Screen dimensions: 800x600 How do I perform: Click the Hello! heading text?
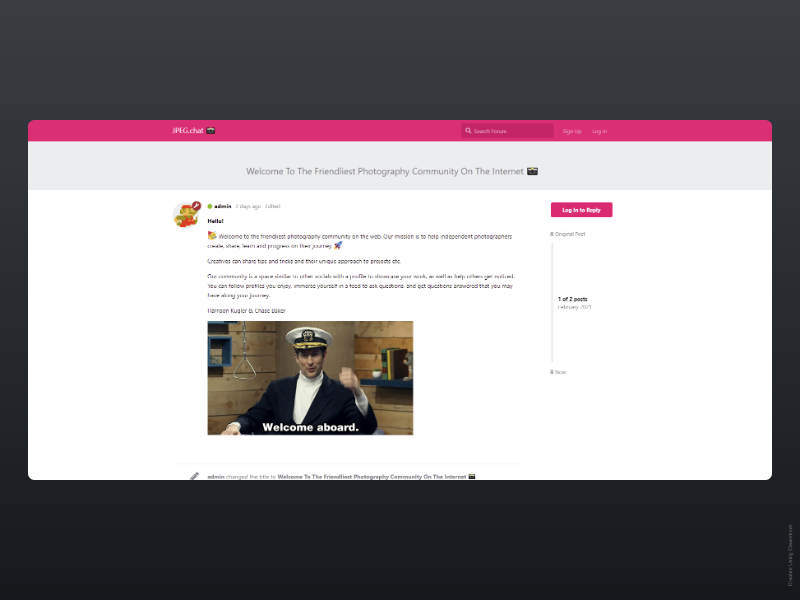tap(215, 221)
